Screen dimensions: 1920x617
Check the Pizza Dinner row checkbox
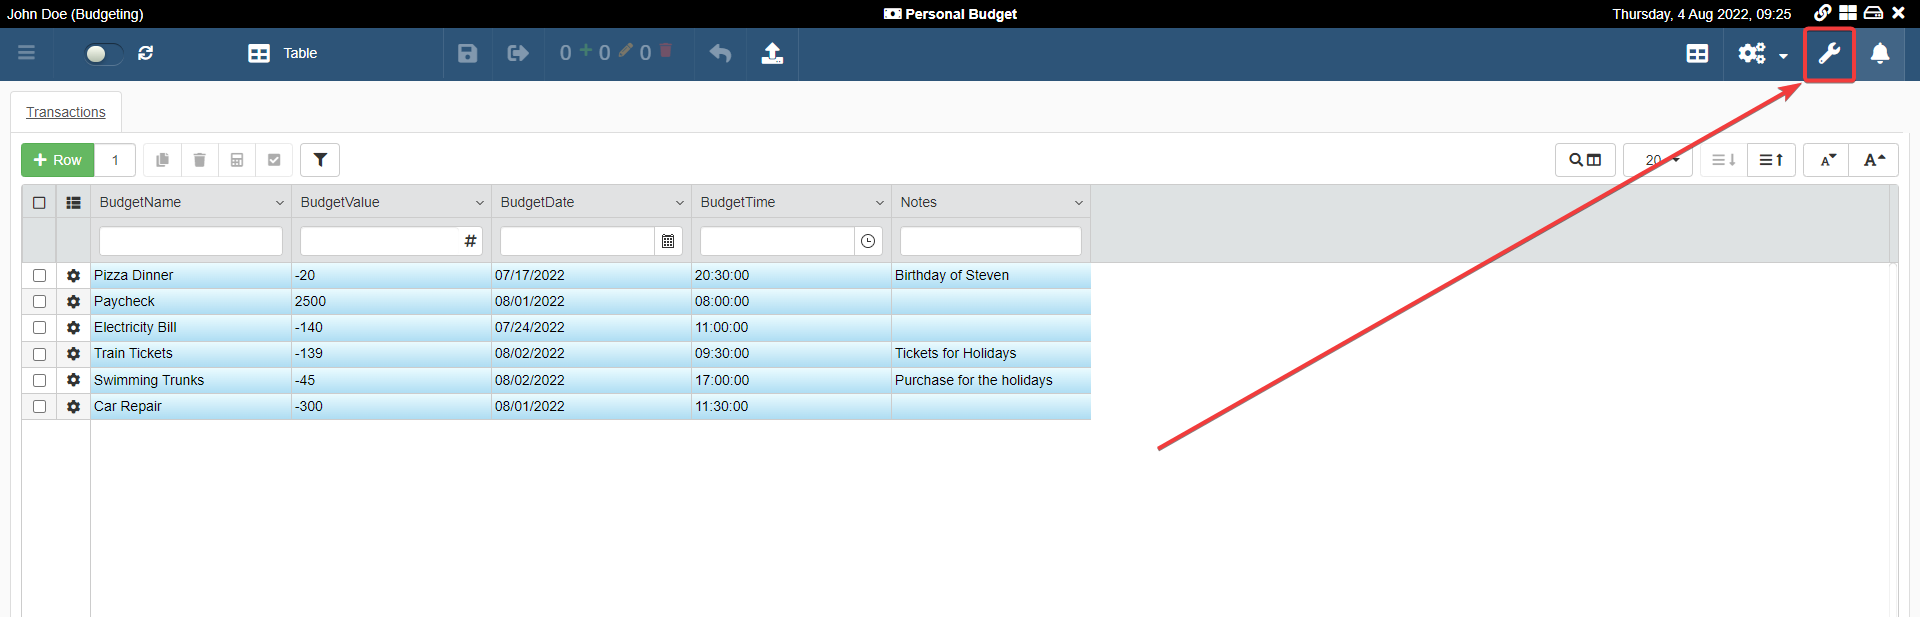pos(40,276)
